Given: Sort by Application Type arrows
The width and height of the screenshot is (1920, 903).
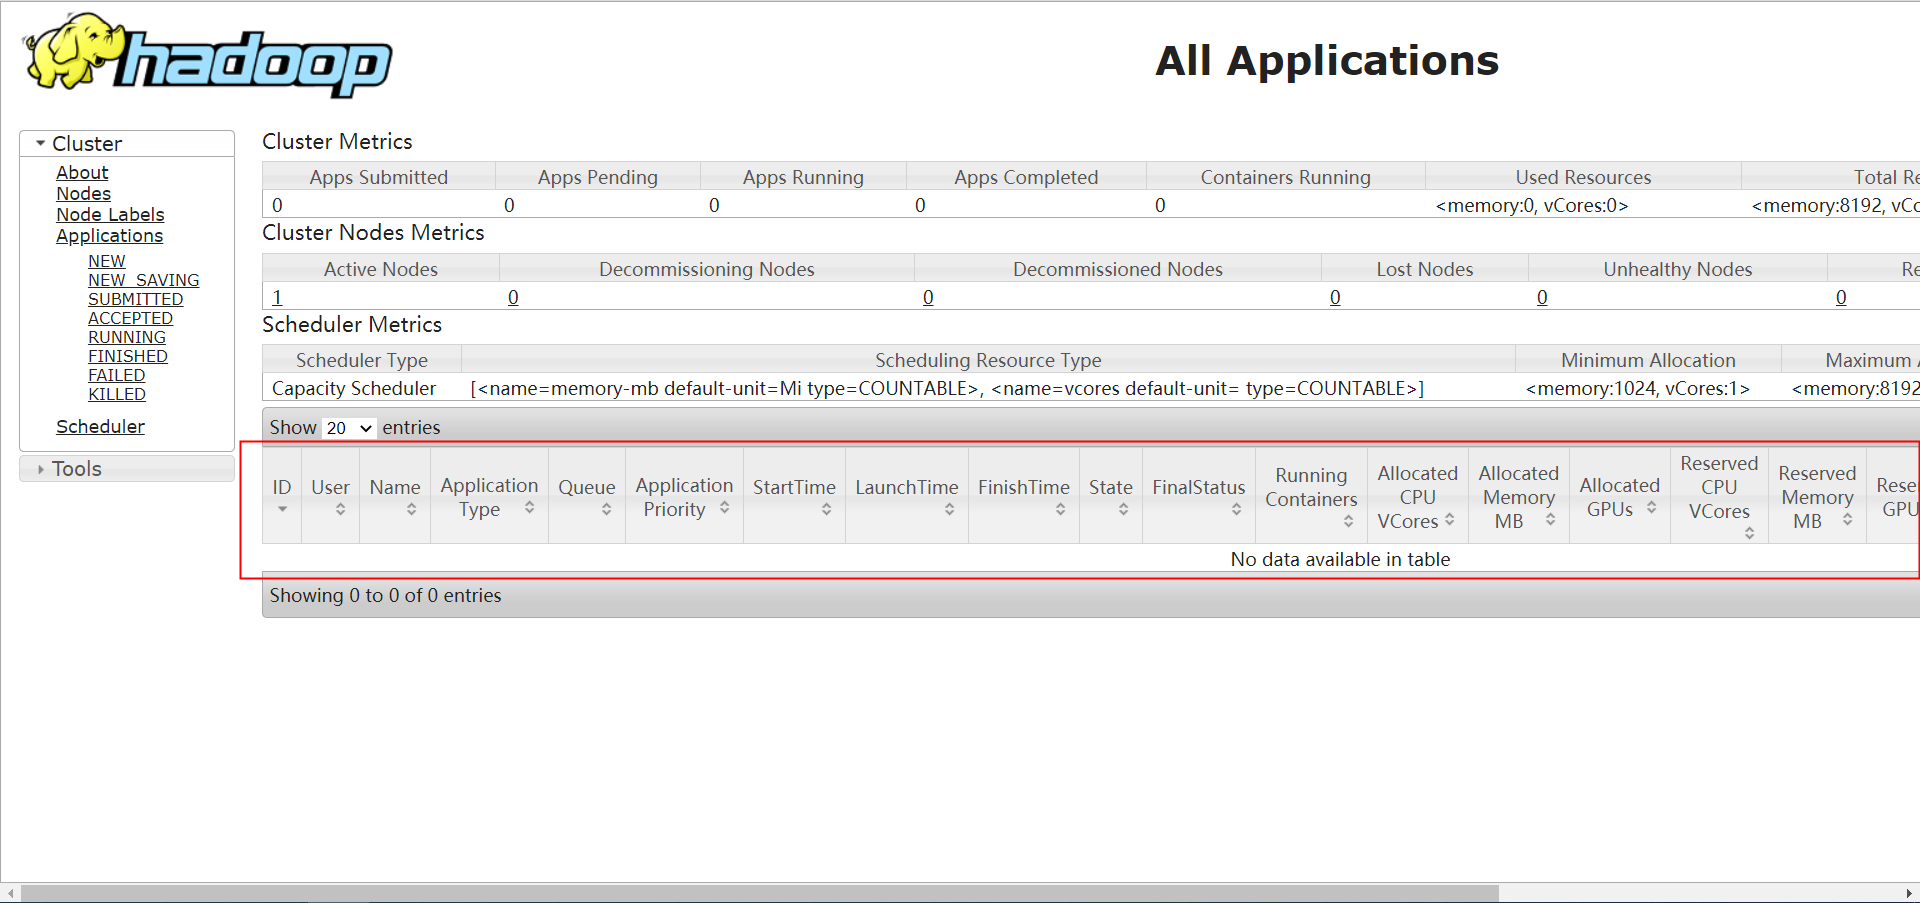Looking at the screenshot, I should 529,507.
